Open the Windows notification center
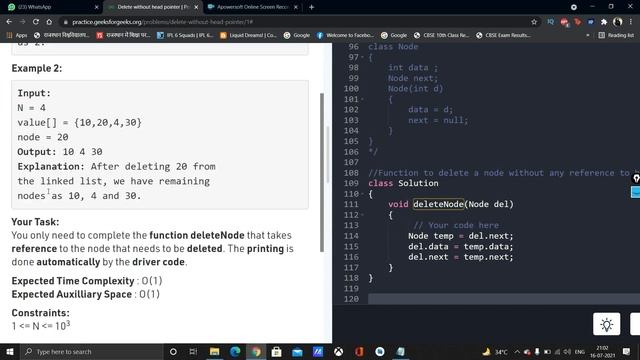The height and width of the screenshot is (360, 640). (x=626, y=351)
